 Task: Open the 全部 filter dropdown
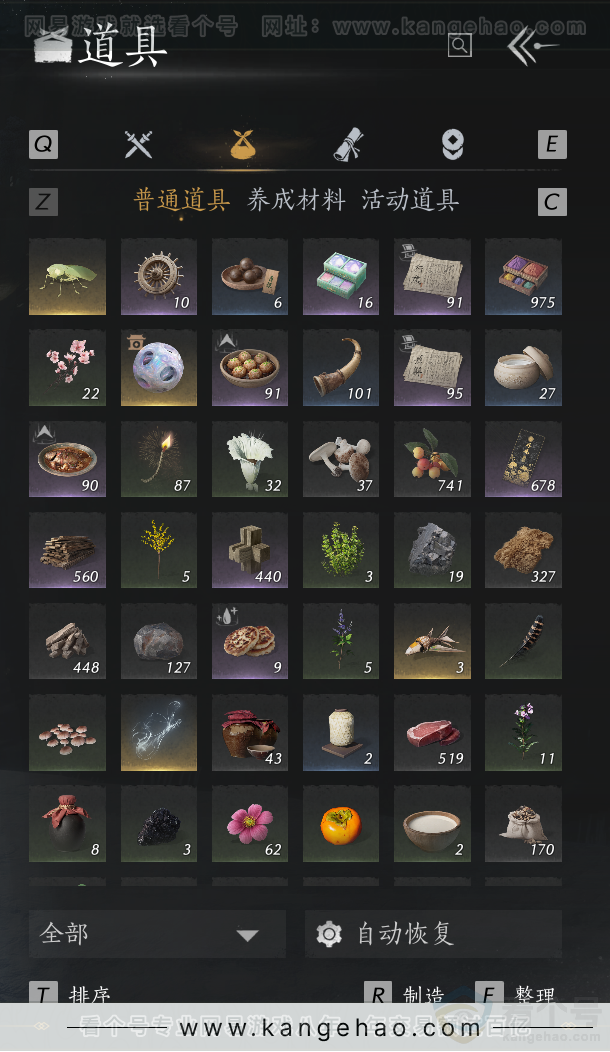click(x=157, y=934)
